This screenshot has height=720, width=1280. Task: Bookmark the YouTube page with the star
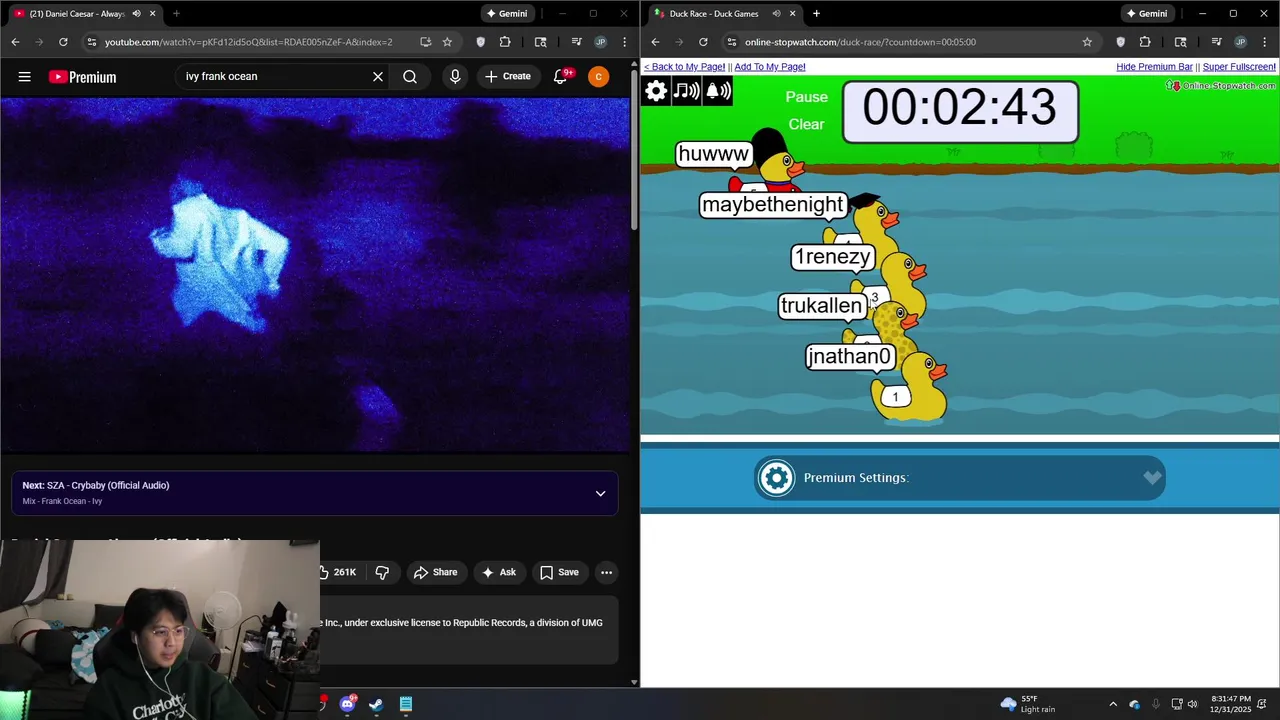pyautogui.click(x=447, y=42)
